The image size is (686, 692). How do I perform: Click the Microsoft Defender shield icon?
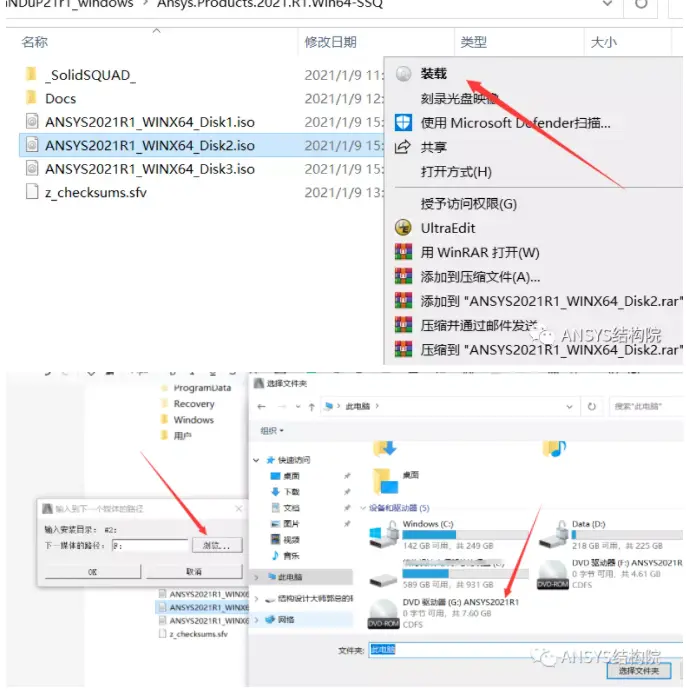(403, 123)
